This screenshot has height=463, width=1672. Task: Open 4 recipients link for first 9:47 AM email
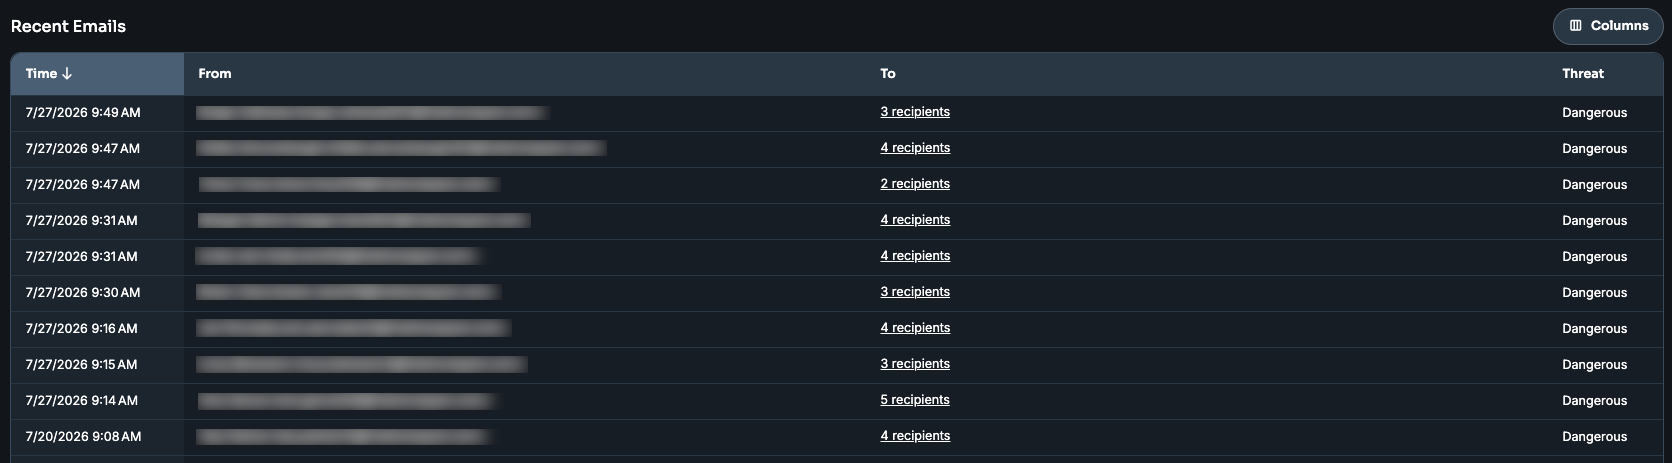tap(915, 148)
